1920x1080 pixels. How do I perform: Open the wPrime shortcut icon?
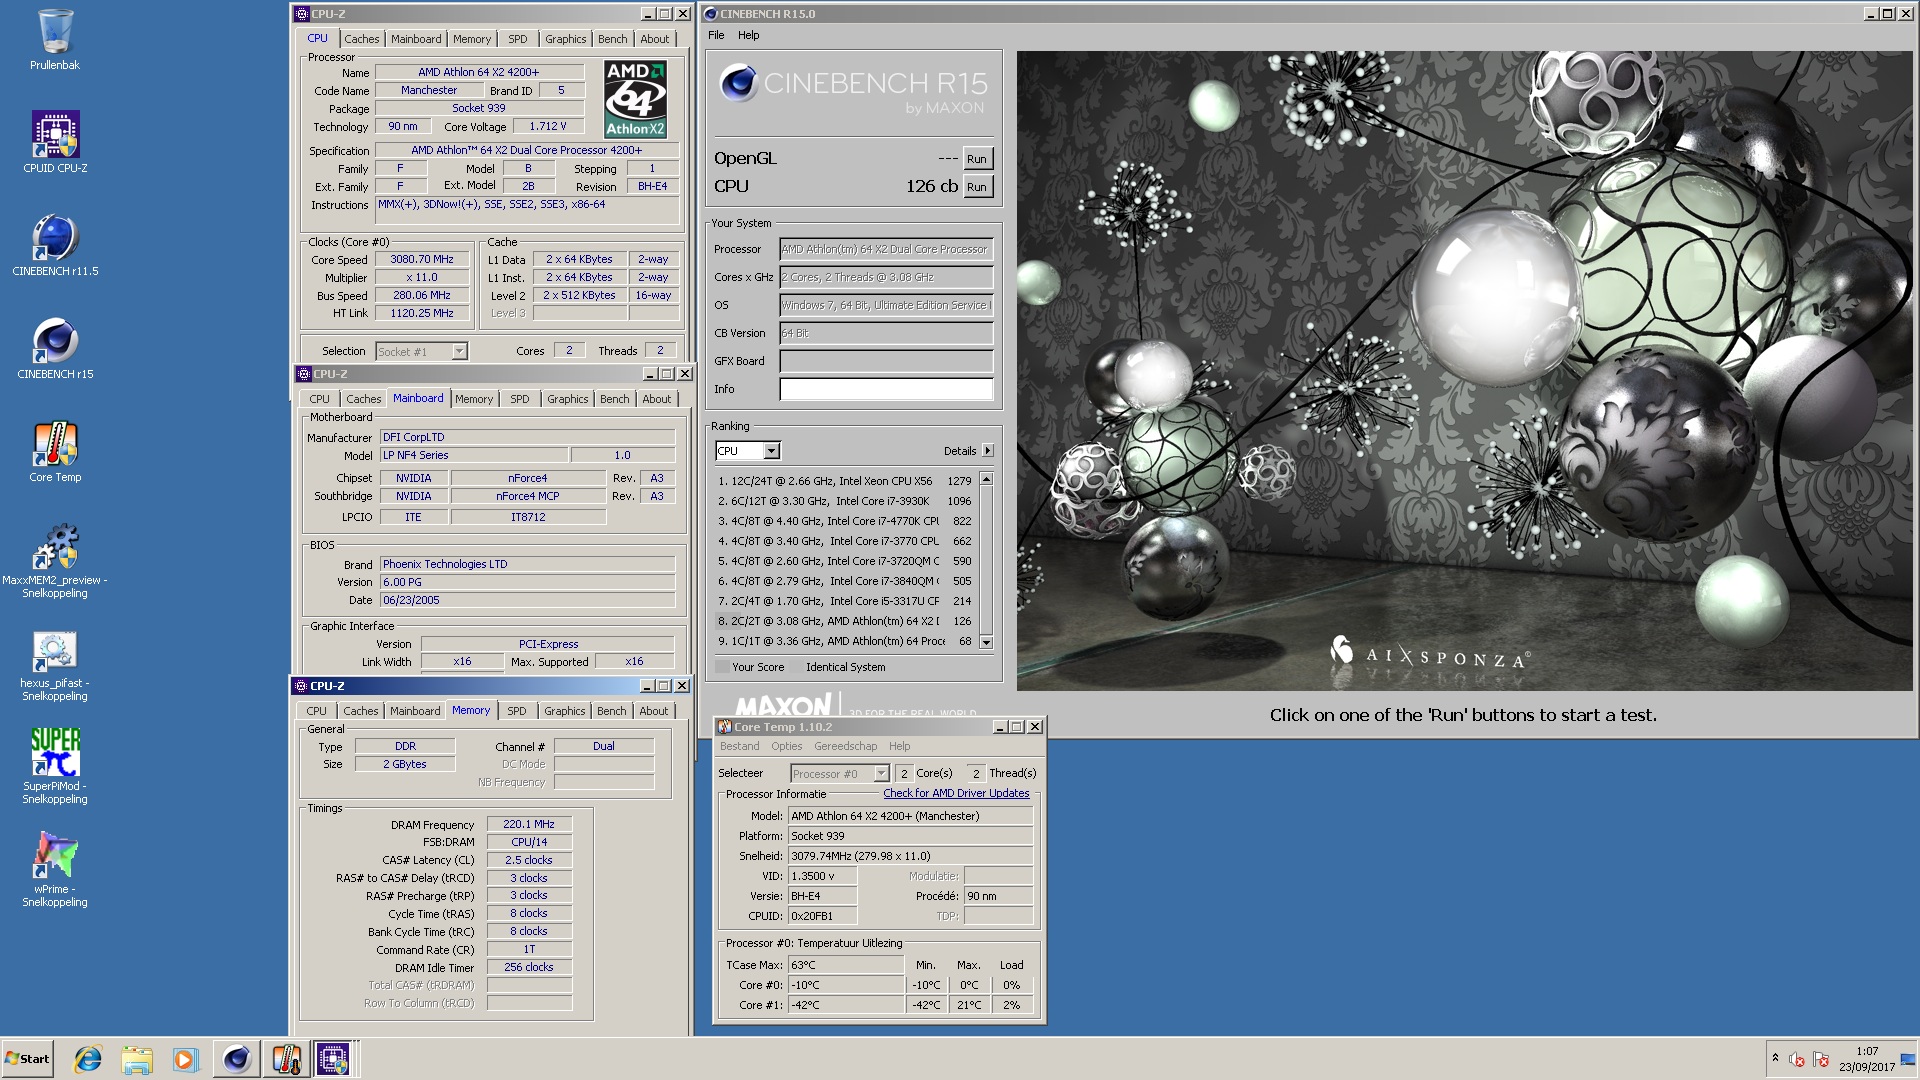coord(55,869)
